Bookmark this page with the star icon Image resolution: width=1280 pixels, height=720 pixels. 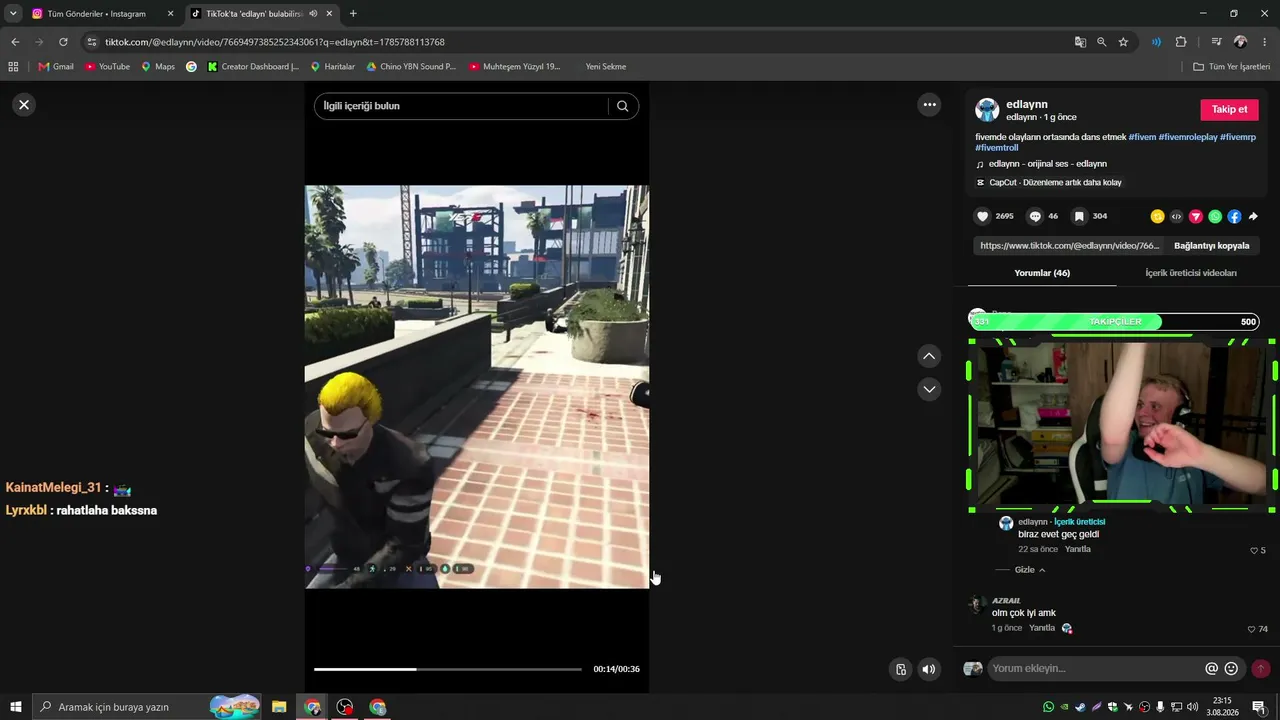pyautogui.click(x=1123, y=42)
